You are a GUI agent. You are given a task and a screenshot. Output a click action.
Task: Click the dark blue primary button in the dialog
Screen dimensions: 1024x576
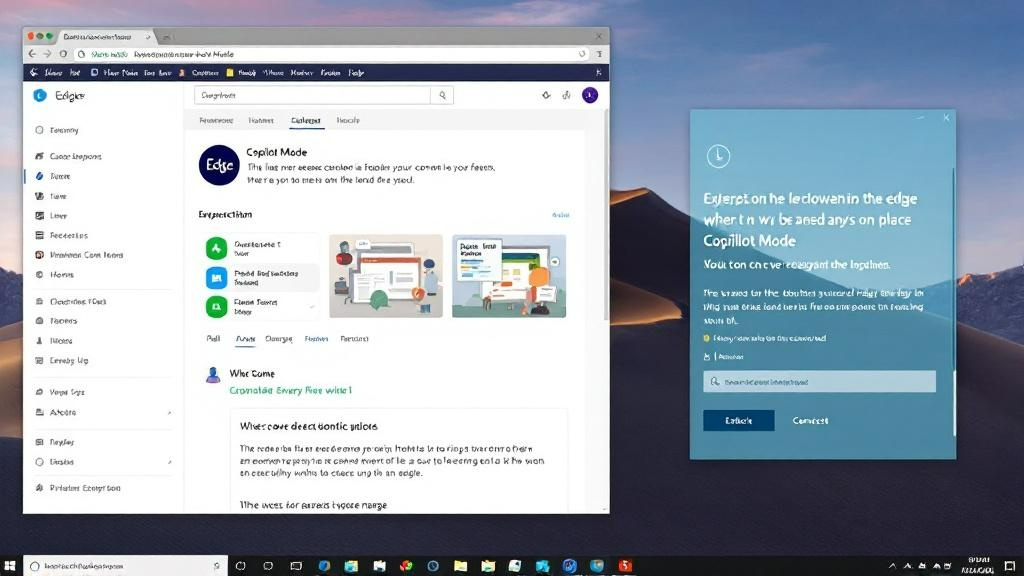point(739,421)
